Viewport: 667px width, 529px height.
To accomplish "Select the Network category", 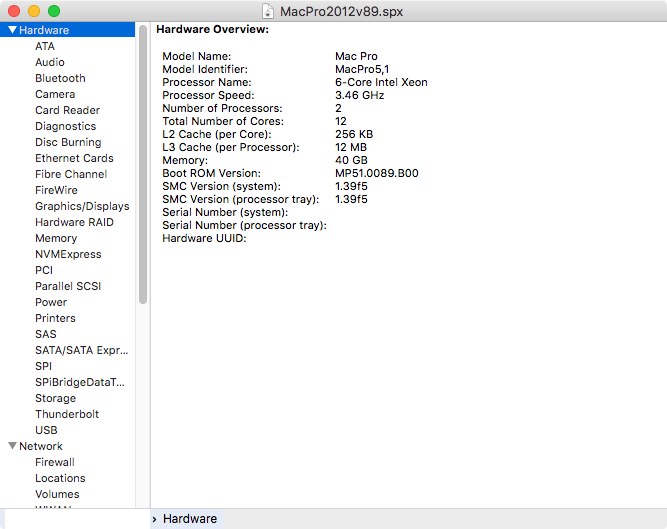I will (x=41, y=446).
